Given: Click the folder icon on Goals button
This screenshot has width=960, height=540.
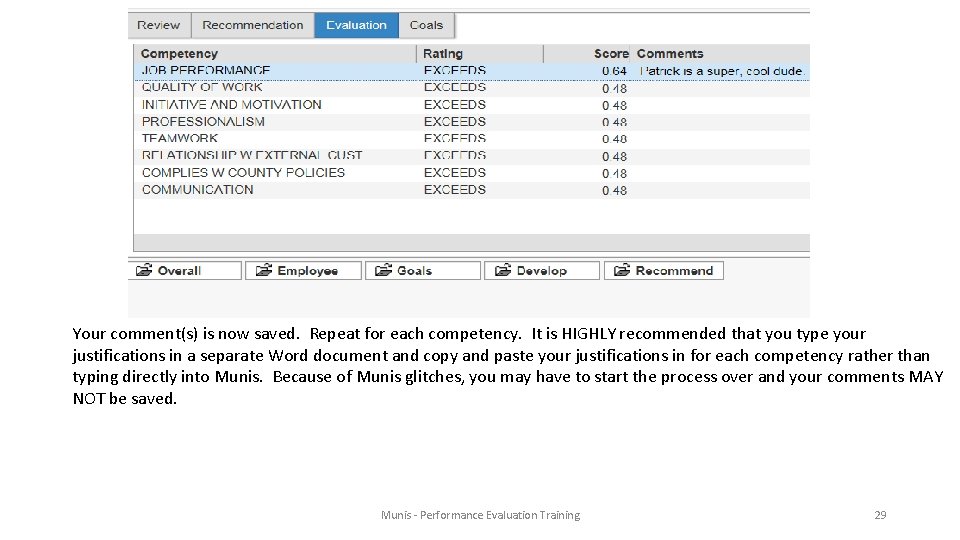Looking at the screenshot, I should pyautogui.click(x=383, y=270).
